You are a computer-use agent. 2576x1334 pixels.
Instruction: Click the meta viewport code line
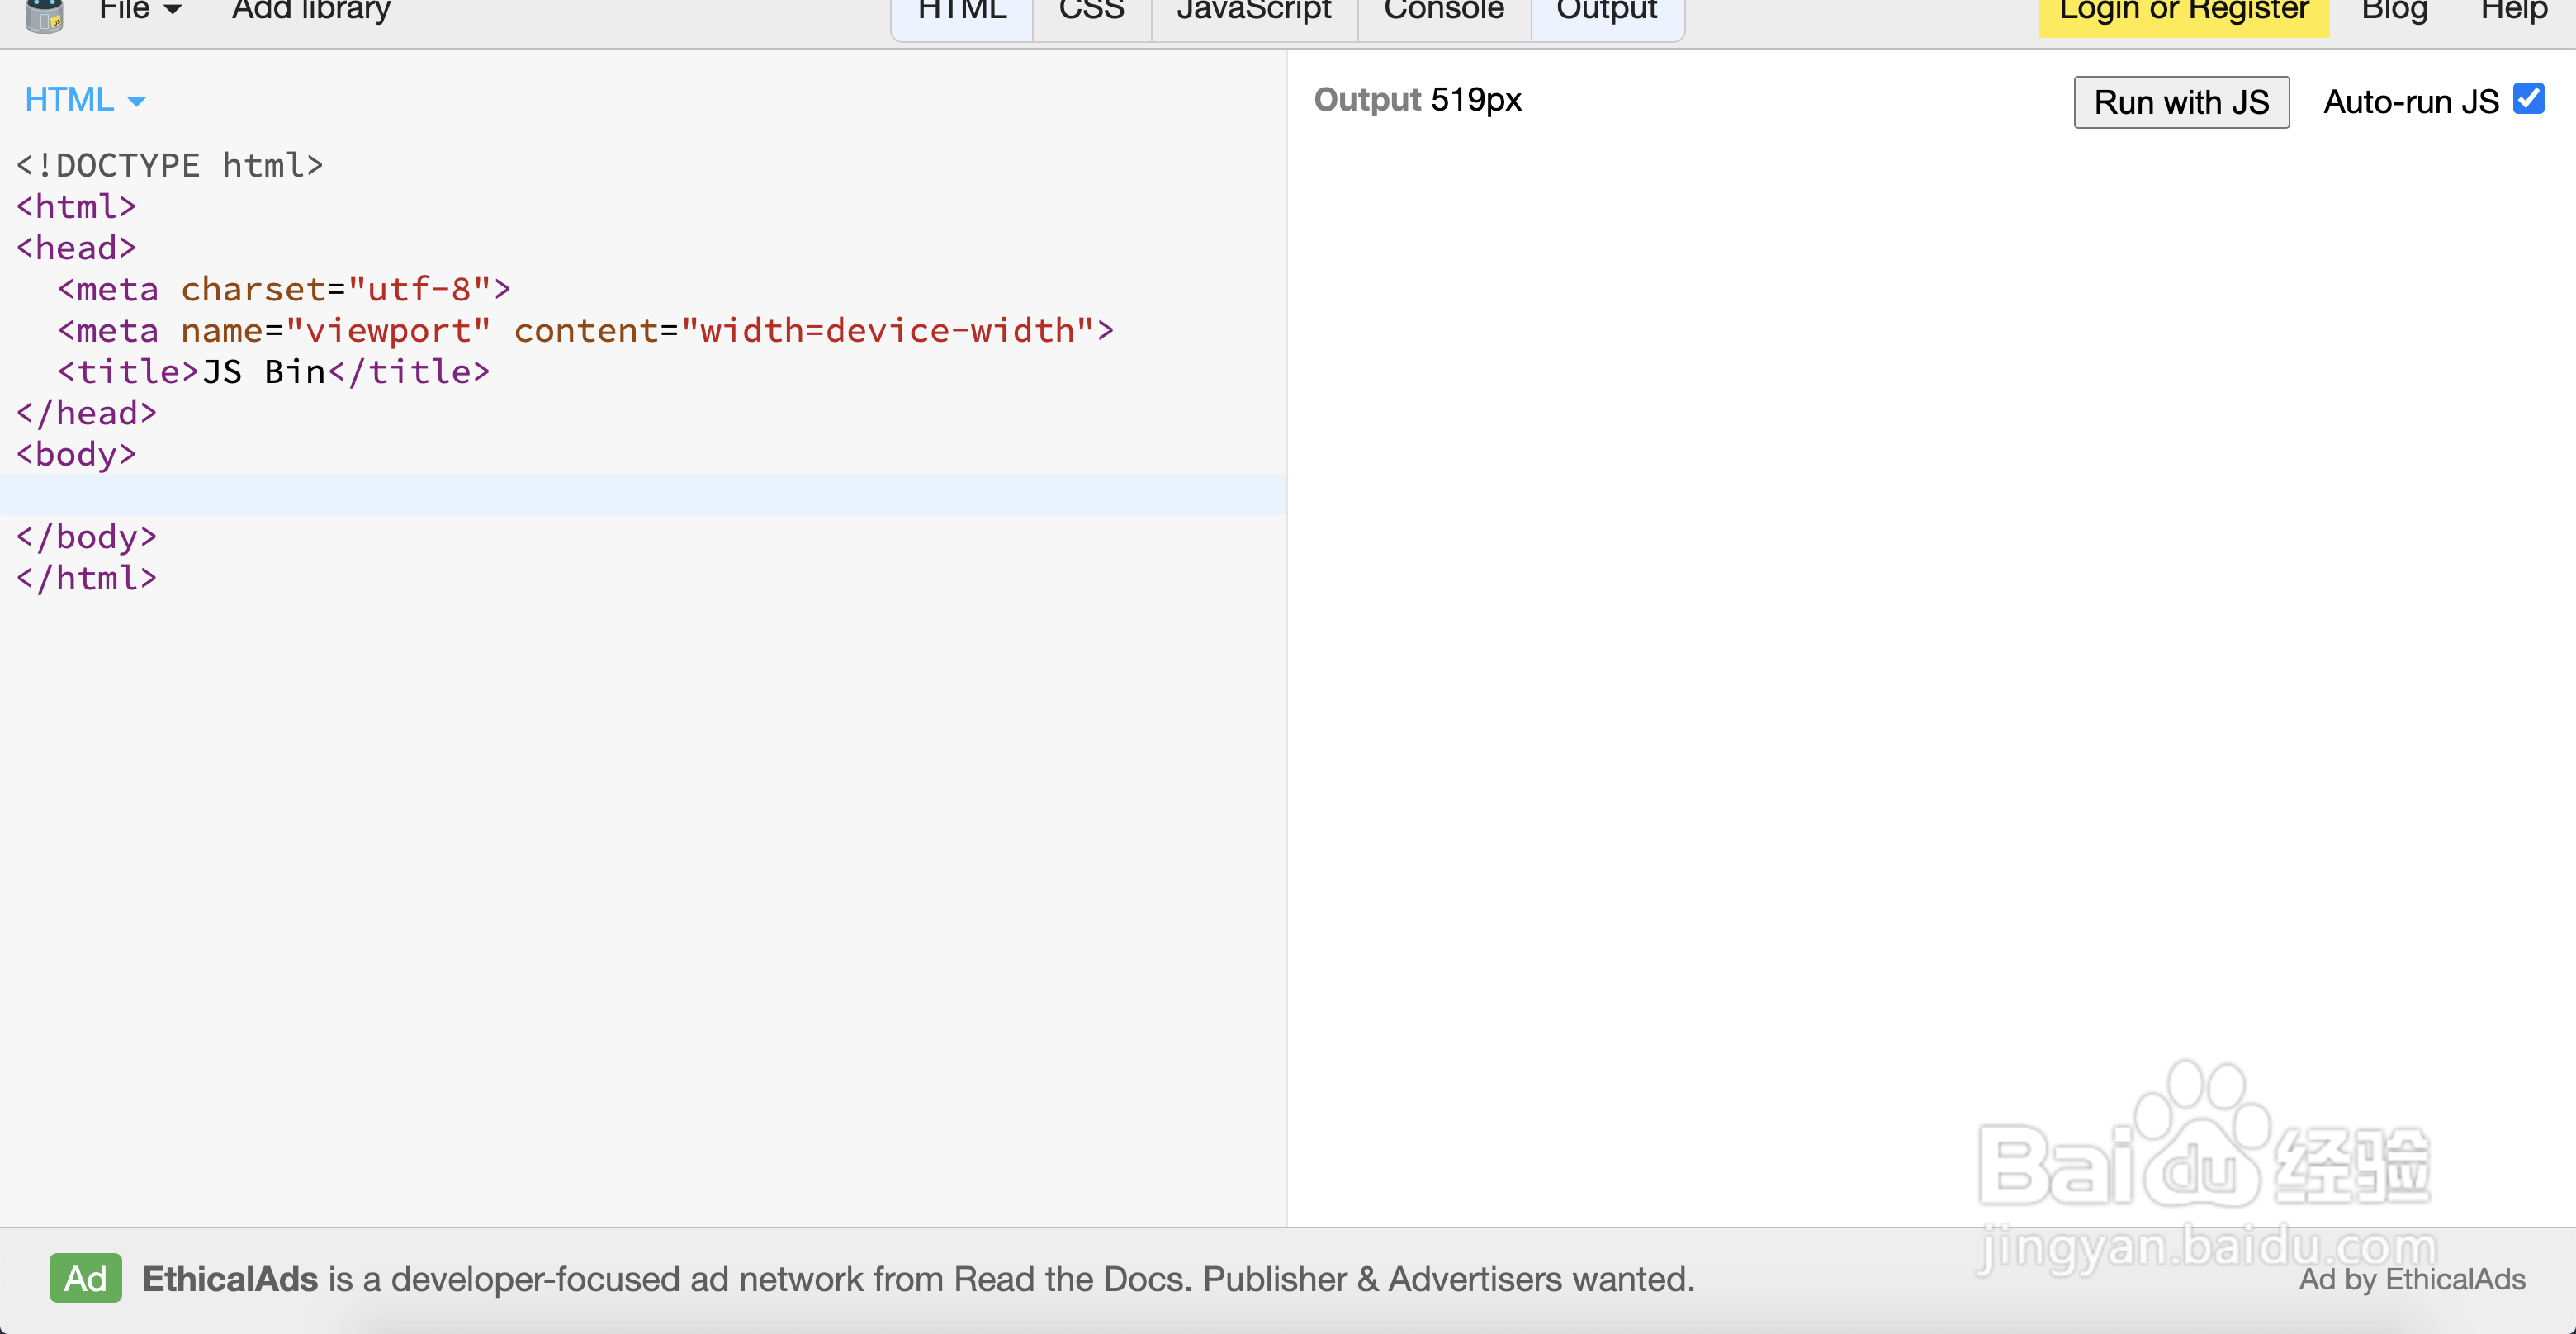[x=585, y=330]
